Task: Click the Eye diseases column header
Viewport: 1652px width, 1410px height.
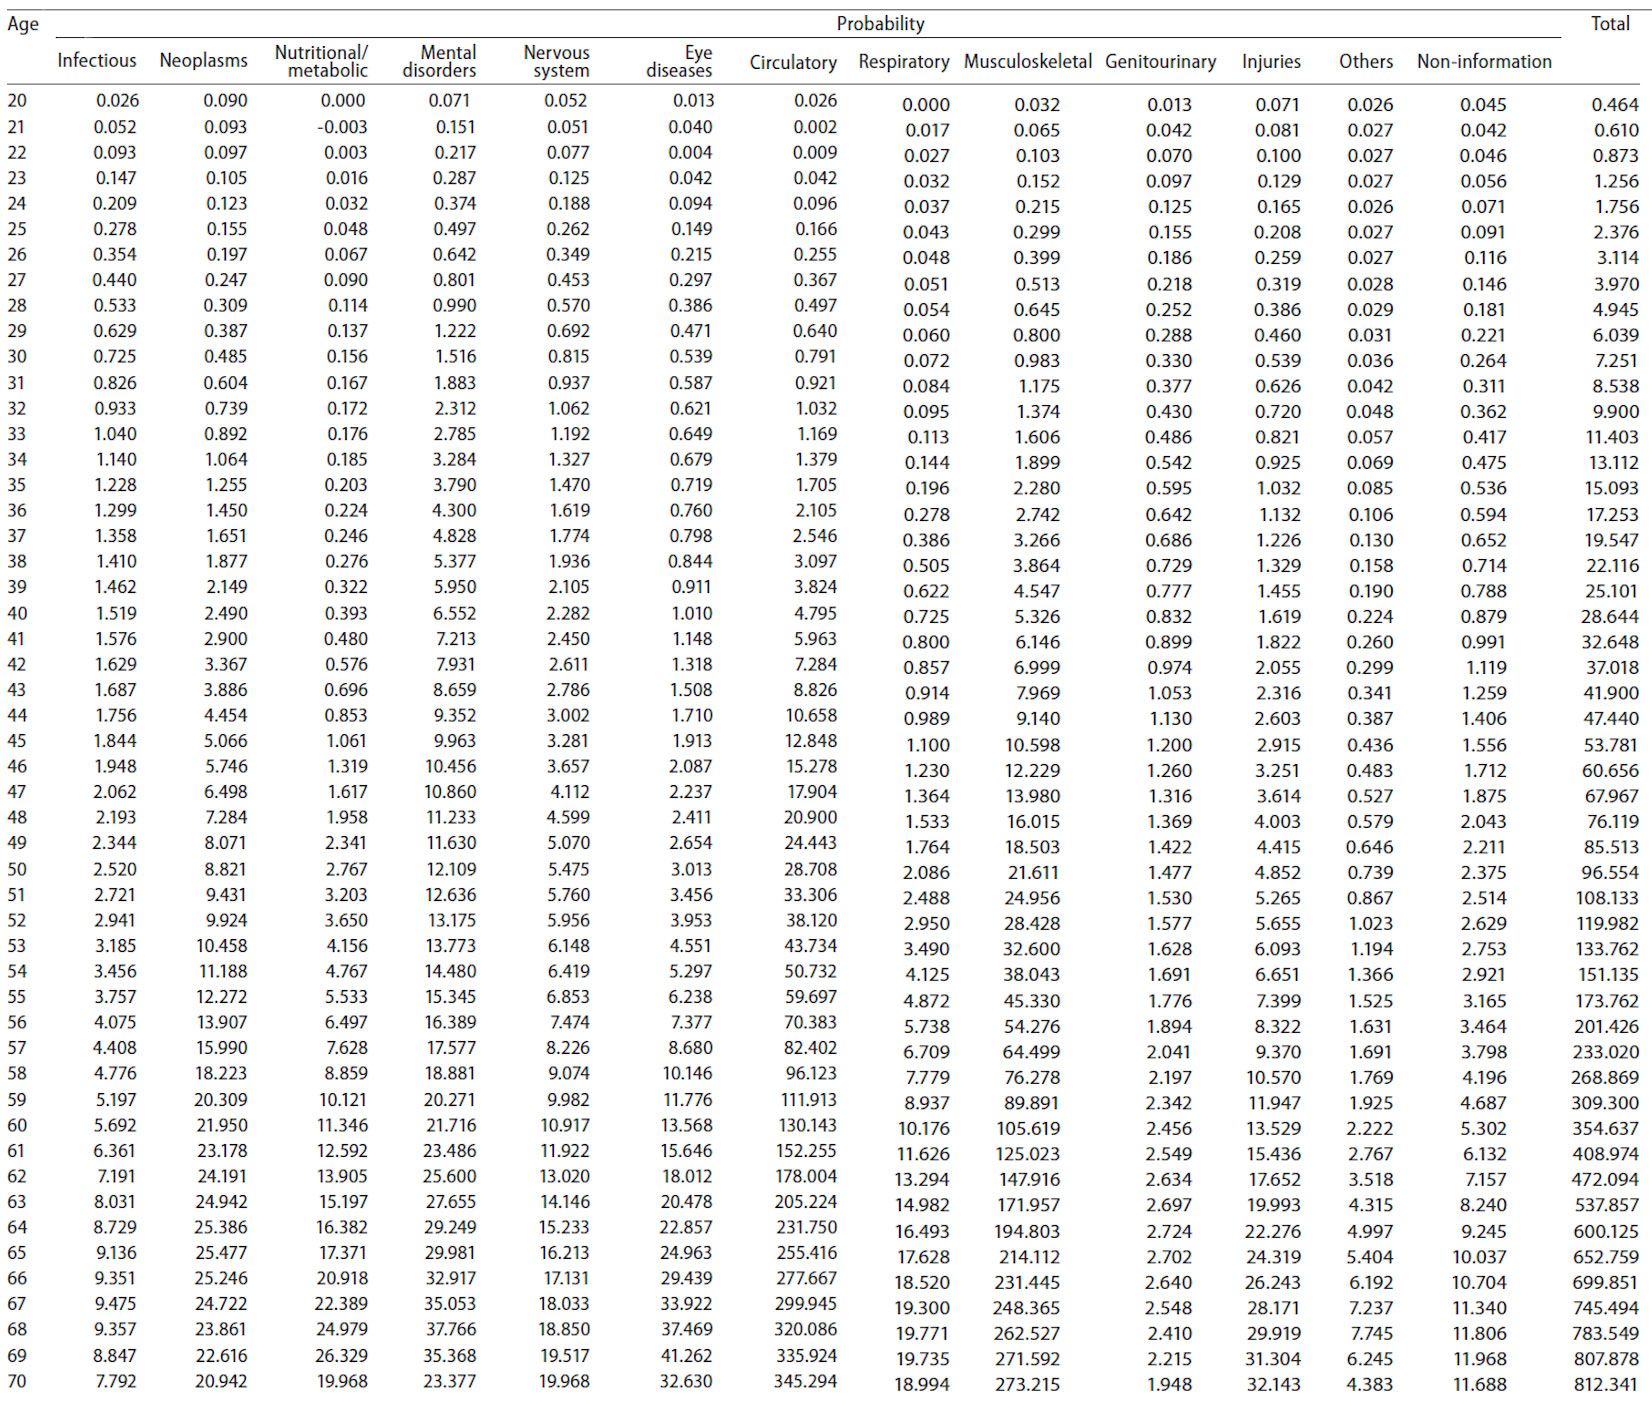Action: [680, 61]
